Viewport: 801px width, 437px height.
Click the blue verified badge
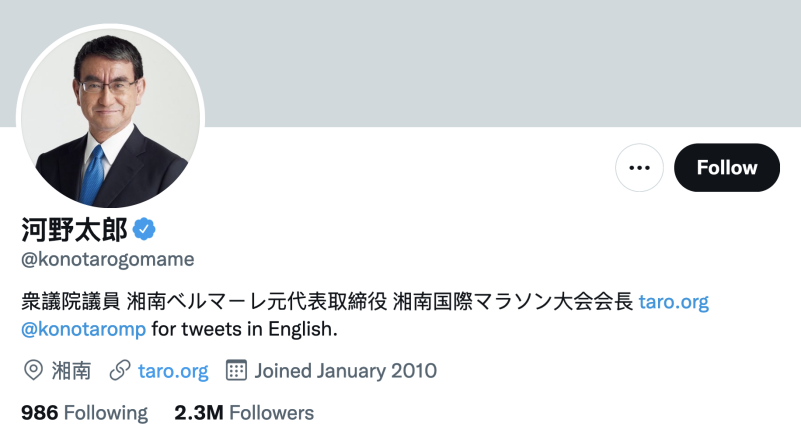[x=145, y=230]
